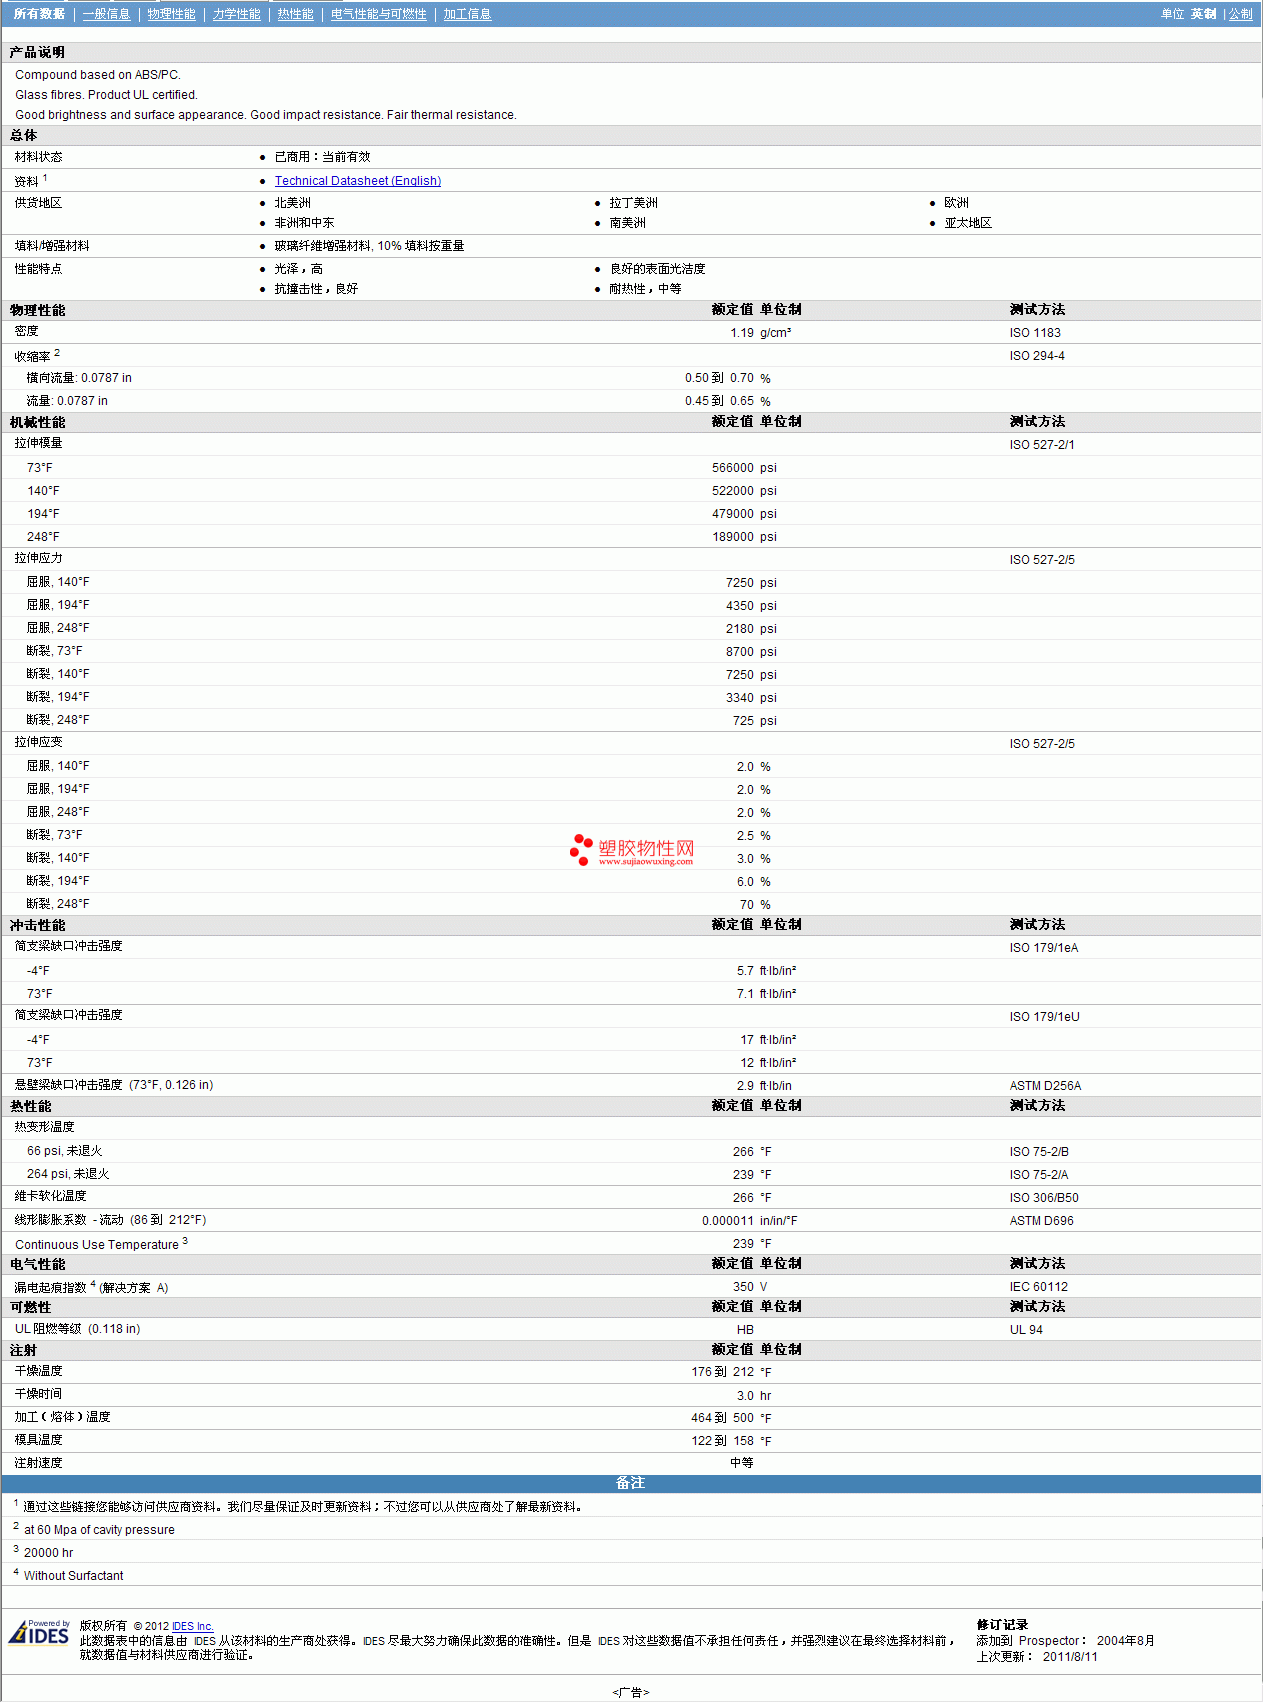Click the '20000 hr' footnote

point(48,1553)
